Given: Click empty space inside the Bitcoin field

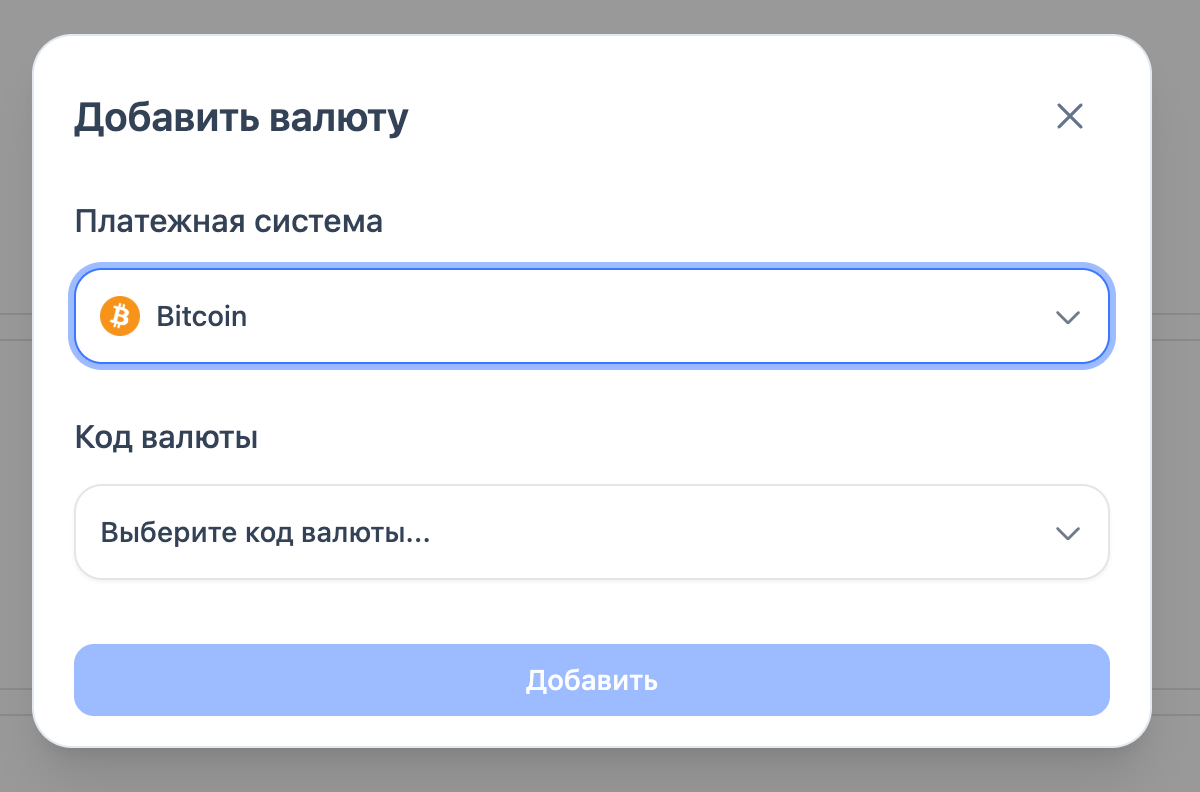Looking at the screenshot, I should pos(650,317).
